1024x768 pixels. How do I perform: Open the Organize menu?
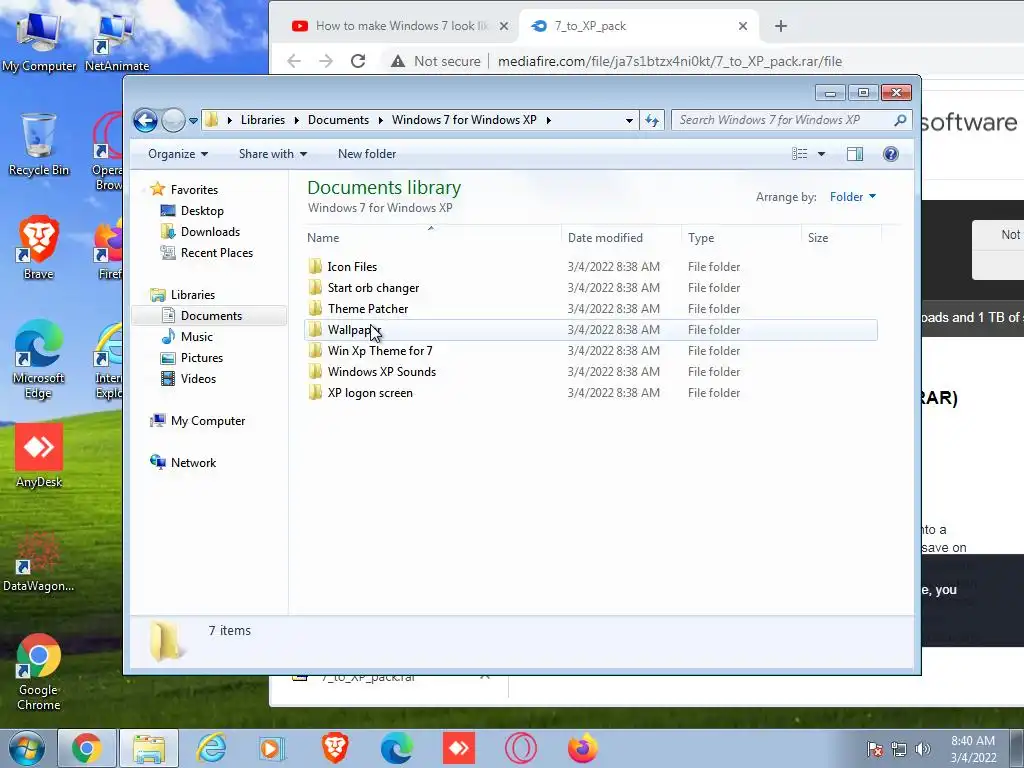[178, 154]
